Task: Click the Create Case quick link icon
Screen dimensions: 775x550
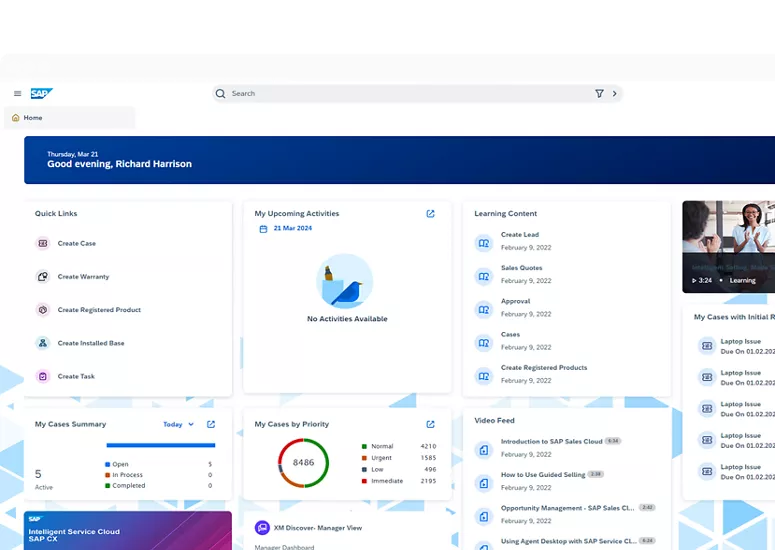Action: 43,243
